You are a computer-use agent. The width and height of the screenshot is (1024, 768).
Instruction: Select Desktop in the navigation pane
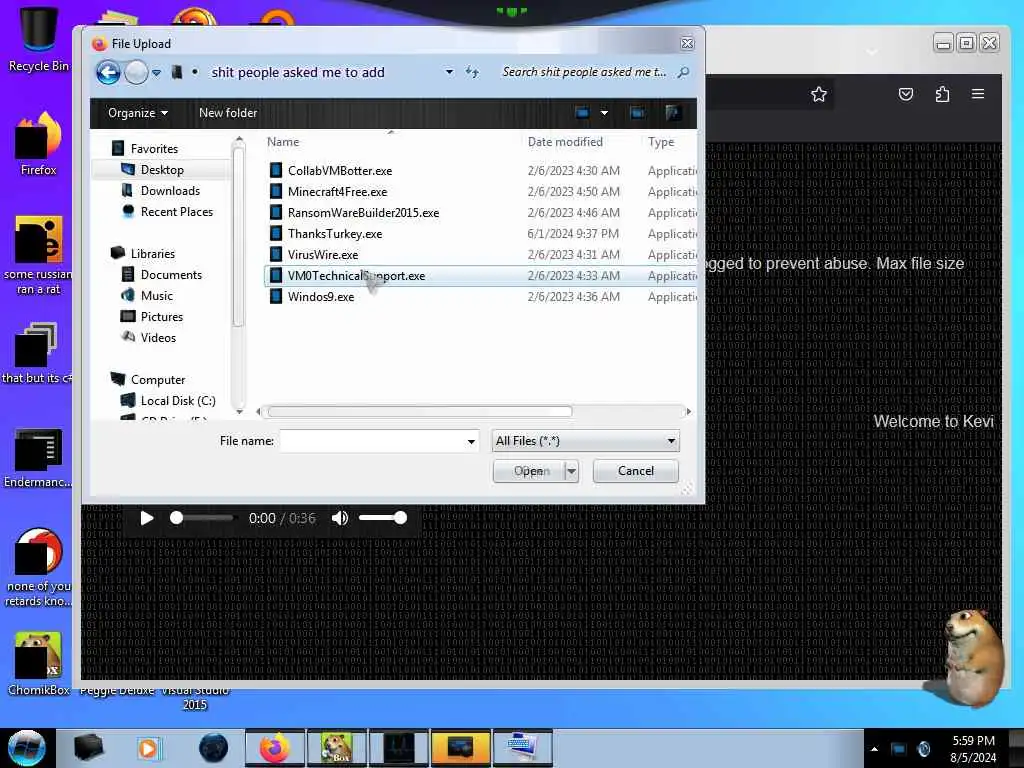click(162, 170)
